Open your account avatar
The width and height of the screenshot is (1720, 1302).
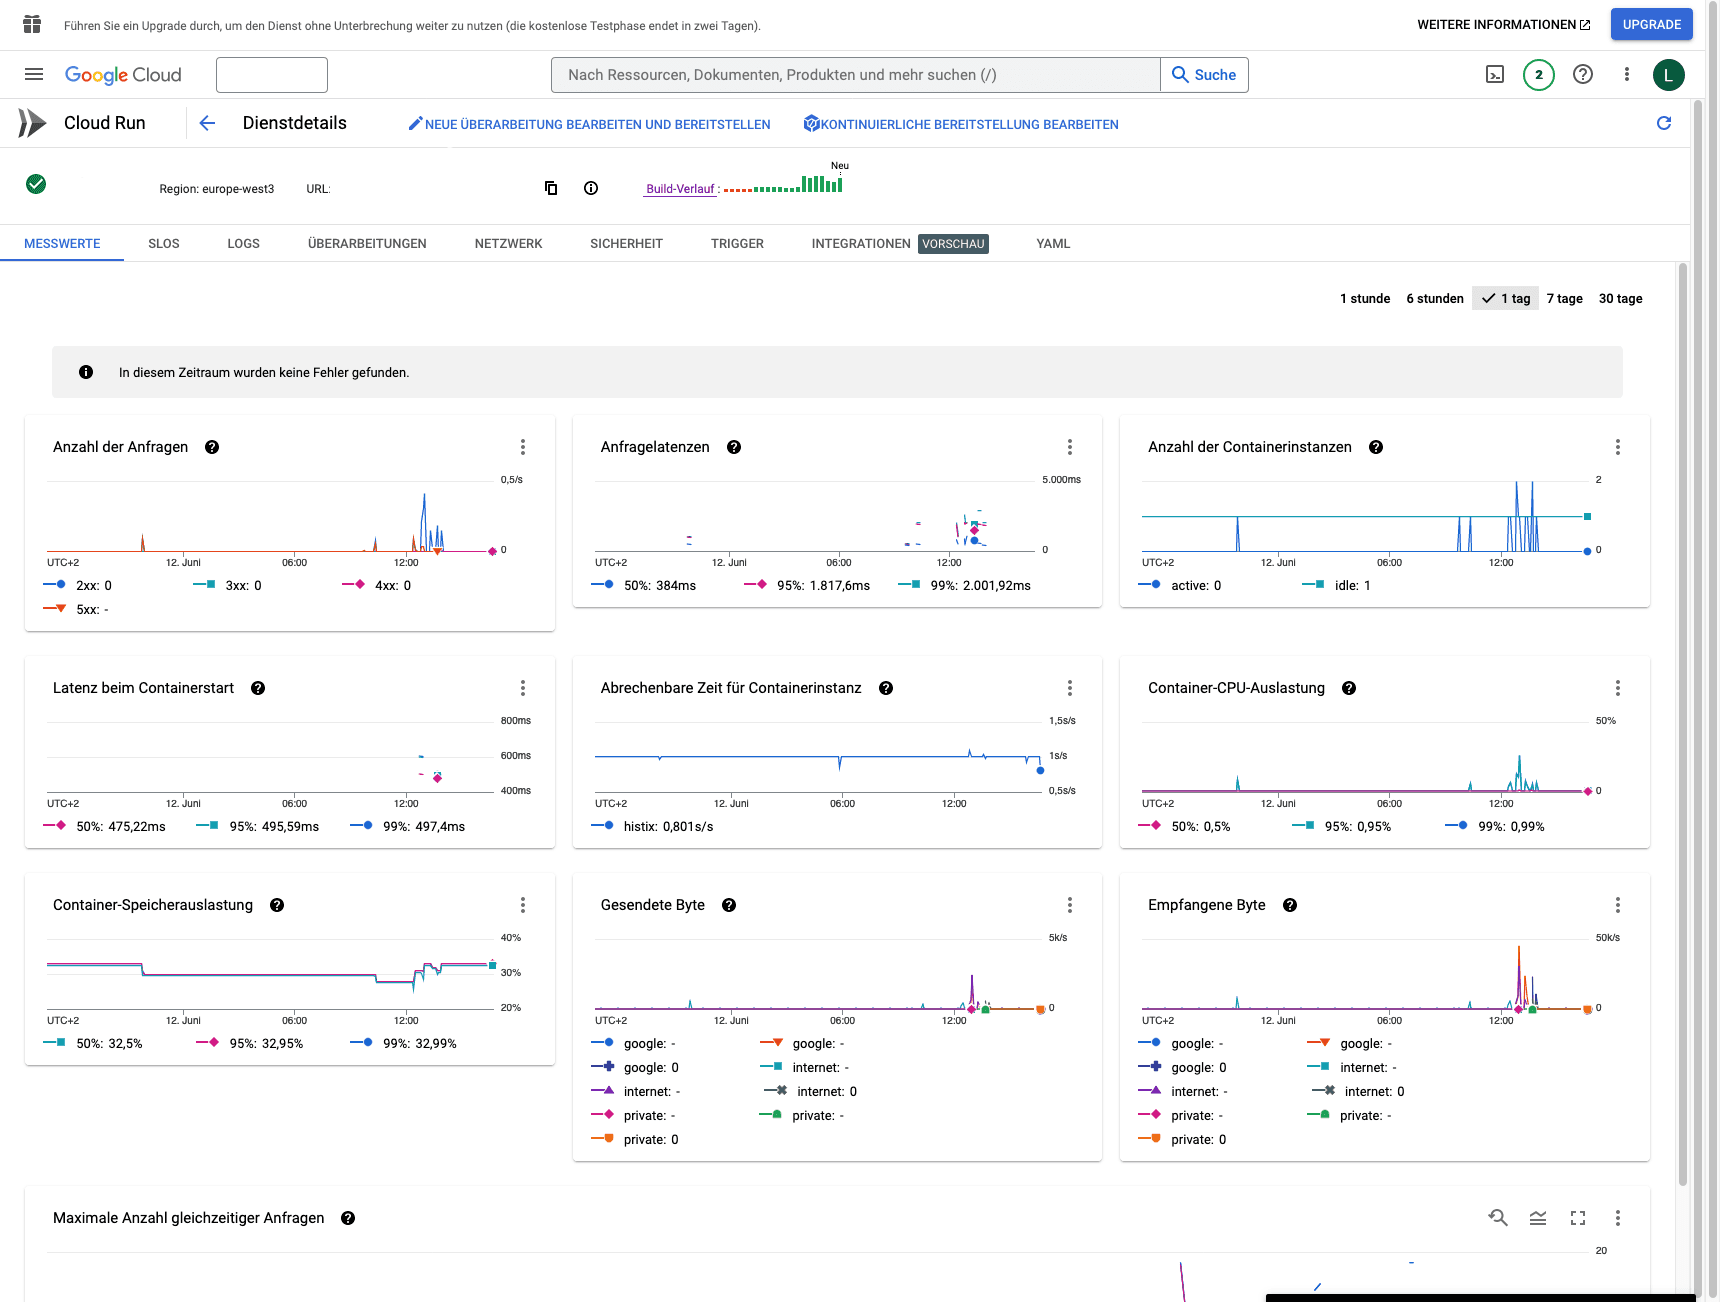[x=1668, y=74]
